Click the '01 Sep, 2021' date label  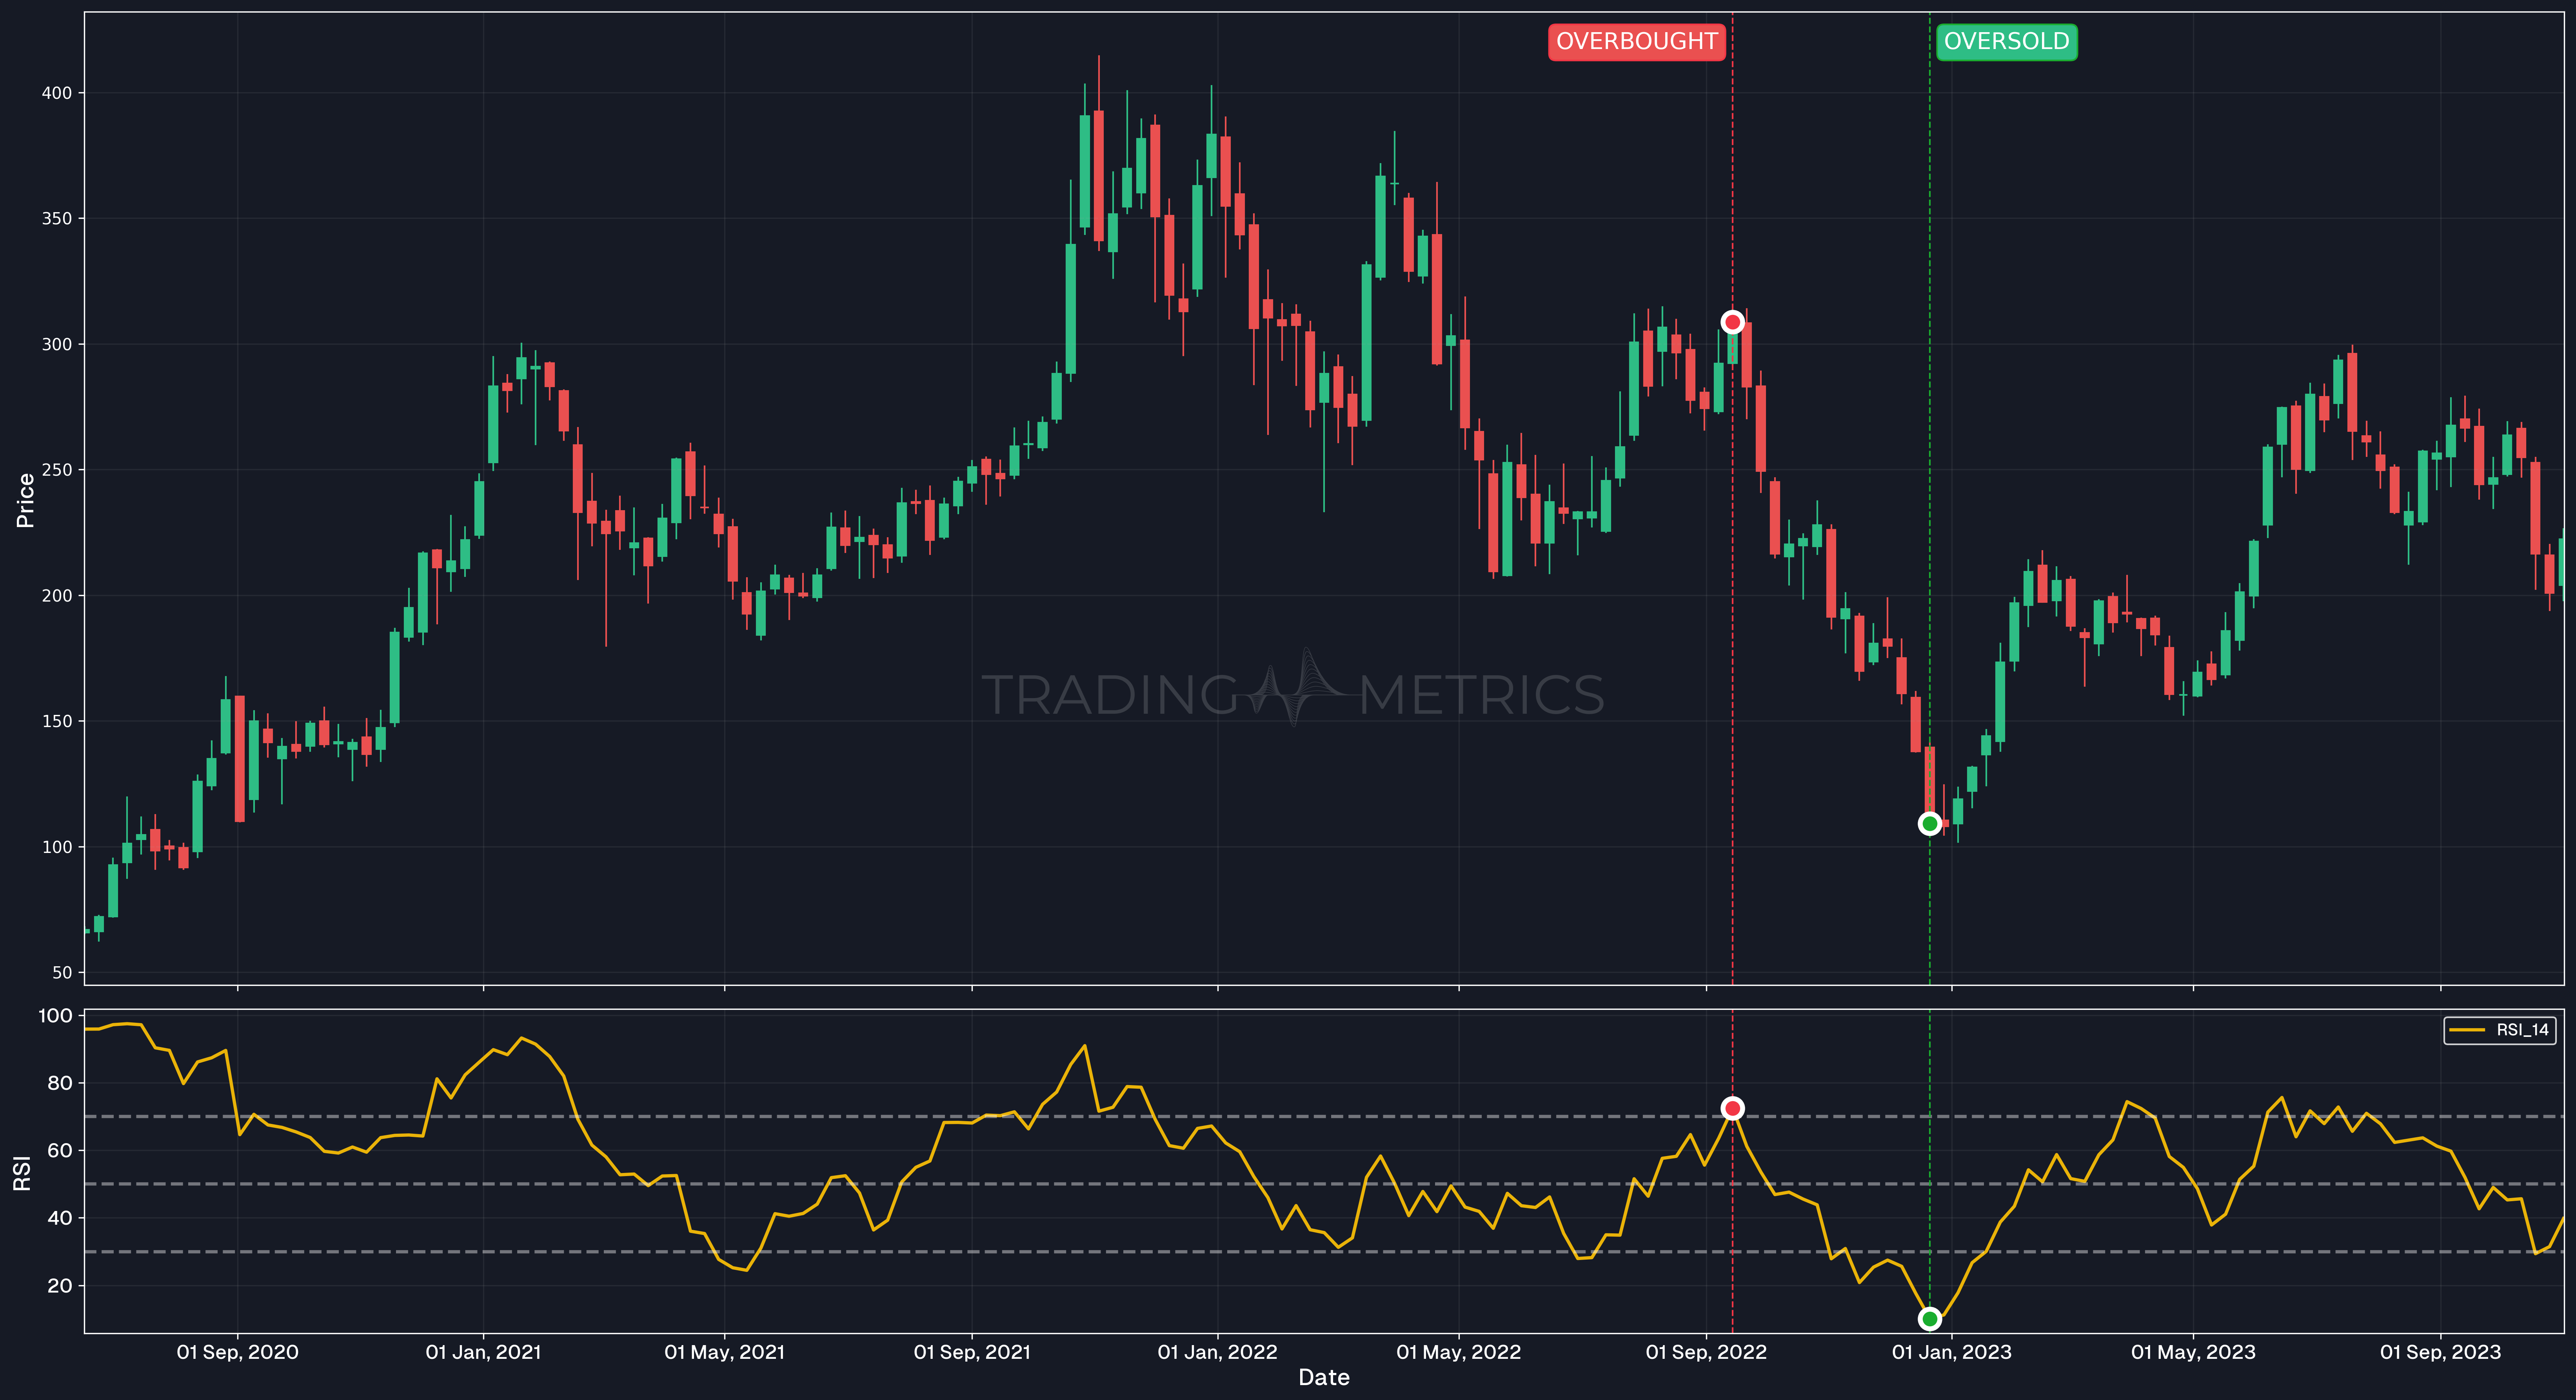tap(971, 1352)
